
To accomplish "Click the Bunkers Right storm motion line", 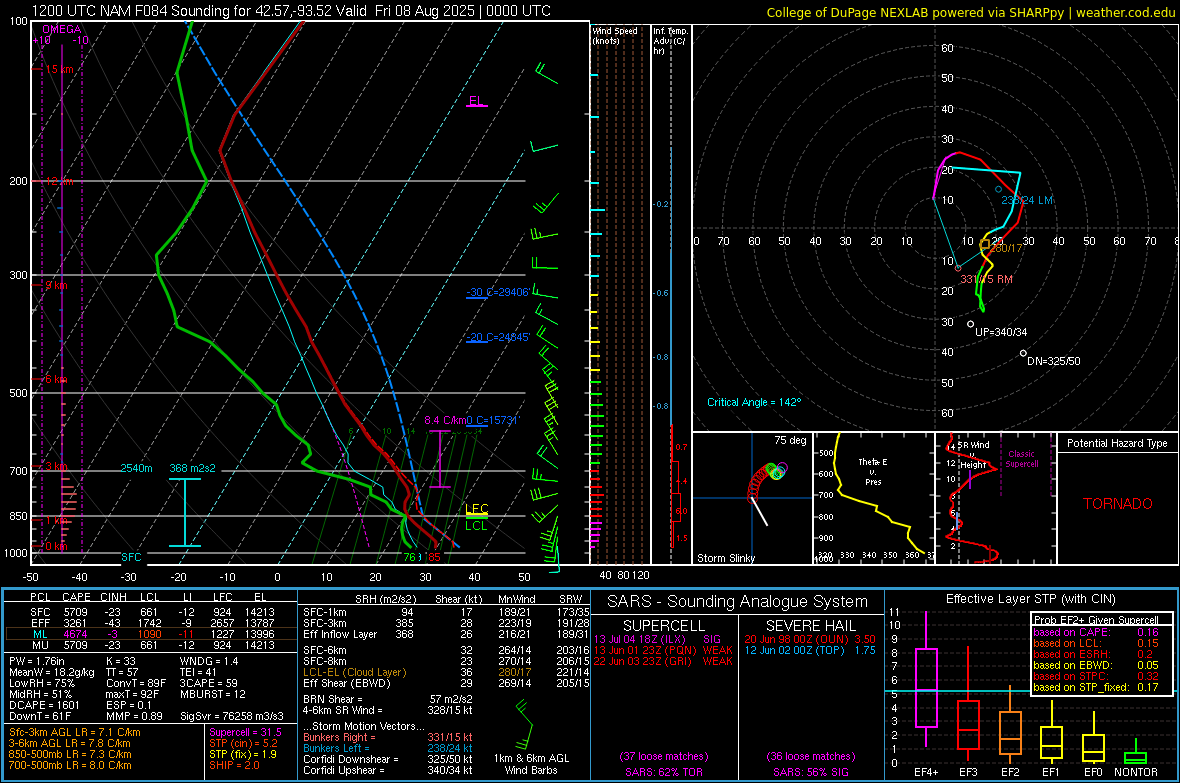I will 388,737.
